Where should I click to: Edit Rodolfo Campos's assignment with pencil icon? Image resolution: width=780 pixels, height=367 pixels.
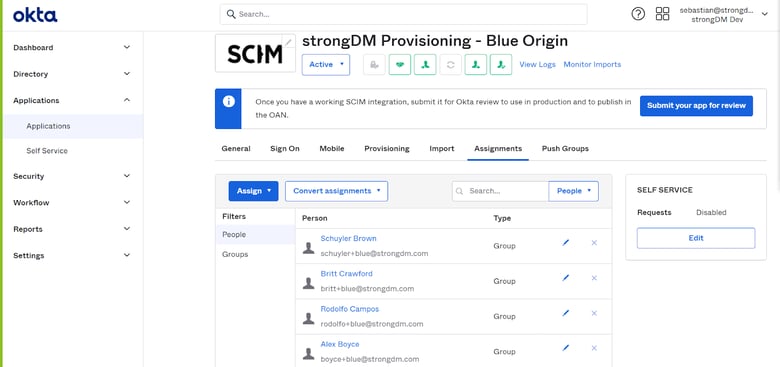coord(565,313)
